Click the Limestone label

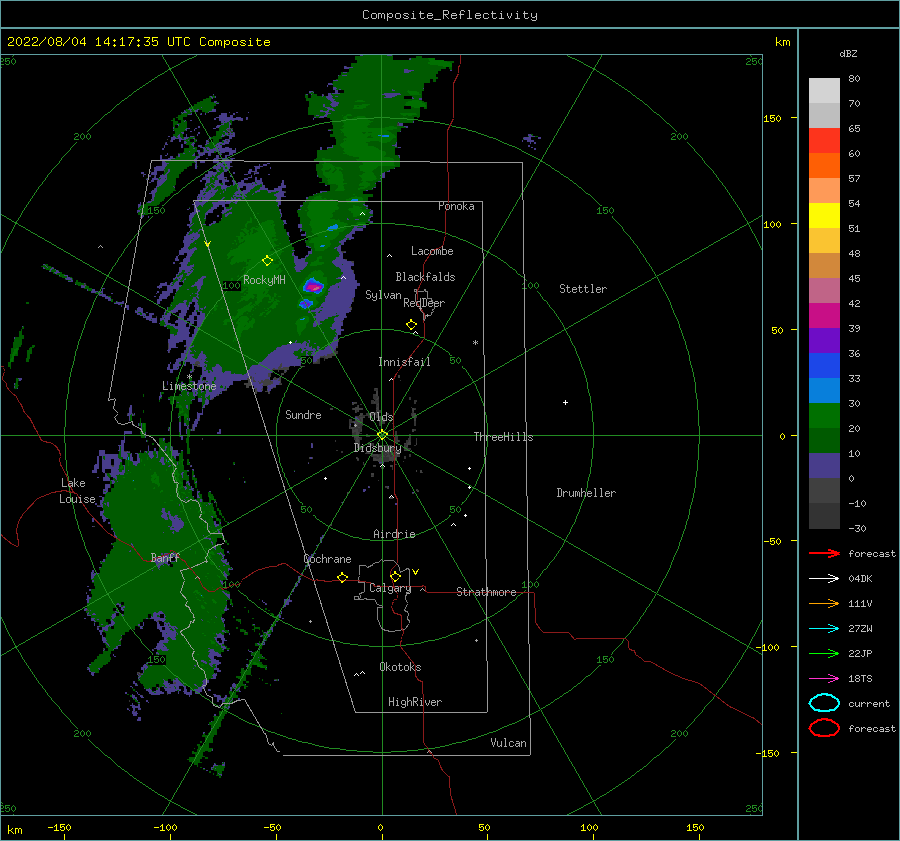[189, 386]
